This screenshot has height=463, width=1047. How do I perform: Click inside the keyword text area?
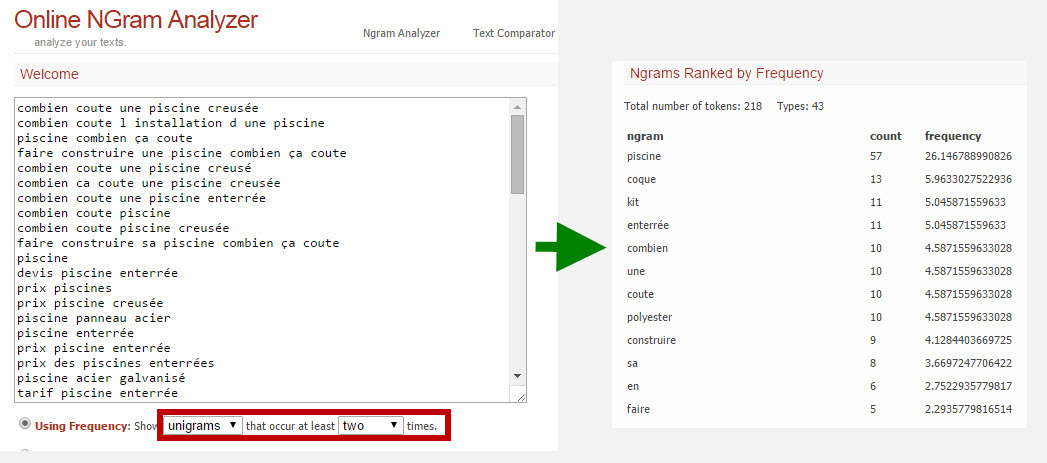pyautogui.click(x=262, y=250)
